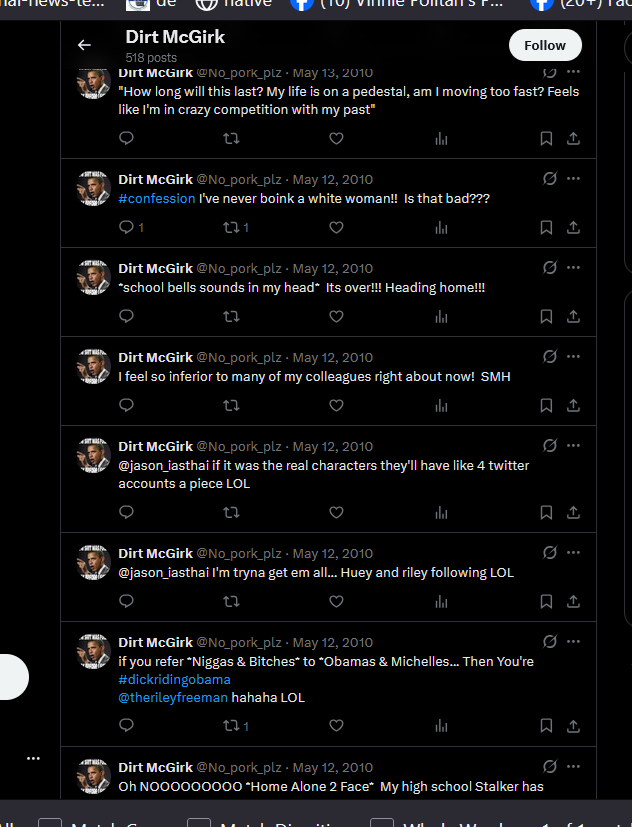Share the 'Huey and riley following' post
Screen dimensions: 632x827
tap(573, 602)
